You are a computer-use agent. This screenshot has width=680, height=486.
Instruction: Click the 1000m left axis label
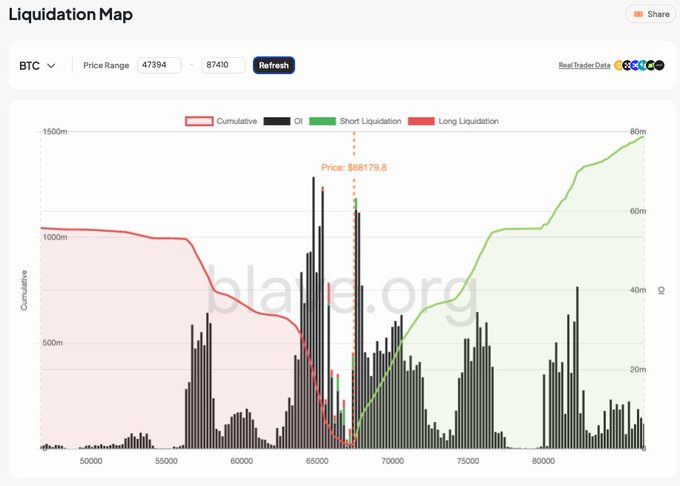55,237
